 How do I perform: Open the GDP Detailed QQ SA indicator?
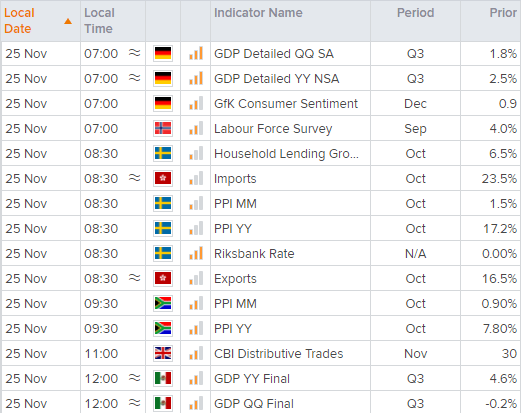coord(274,53)
